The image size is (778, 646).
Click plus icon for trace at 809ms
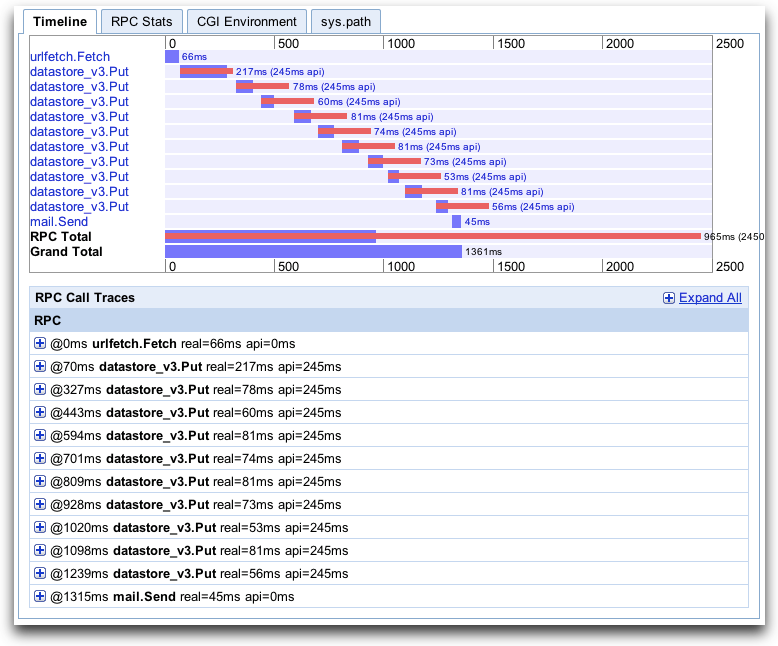point(40,481)
